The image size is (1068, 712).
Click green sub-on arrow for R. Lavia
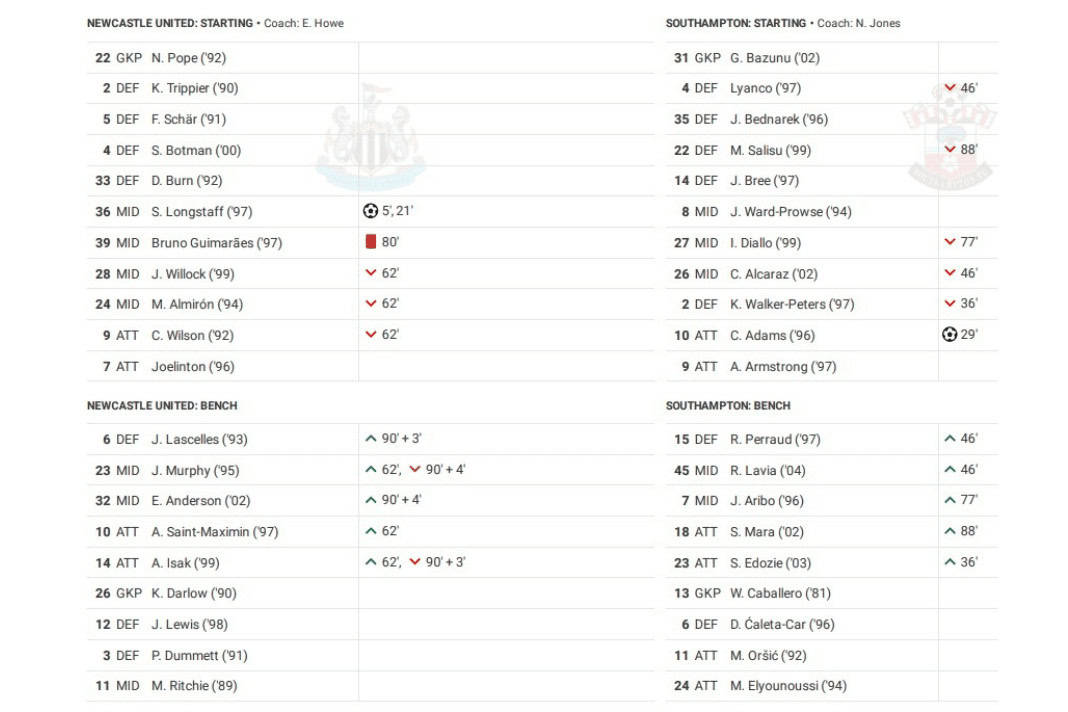950,469
